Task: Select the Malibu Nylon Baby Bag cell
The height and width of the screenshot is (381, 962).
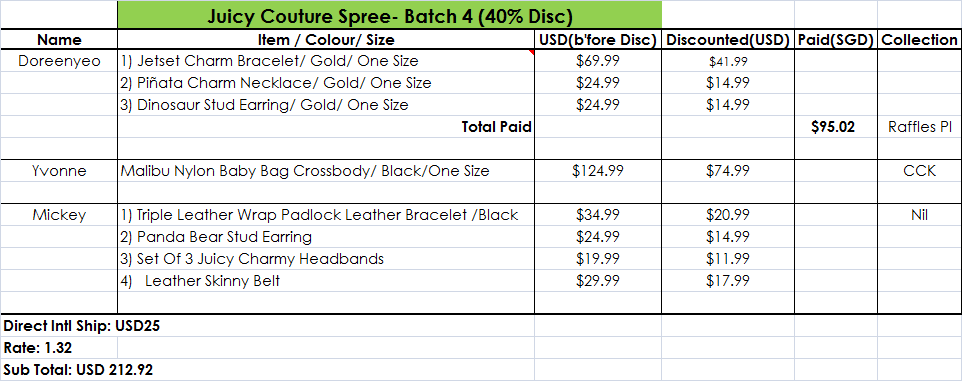Action: [326, 171]
